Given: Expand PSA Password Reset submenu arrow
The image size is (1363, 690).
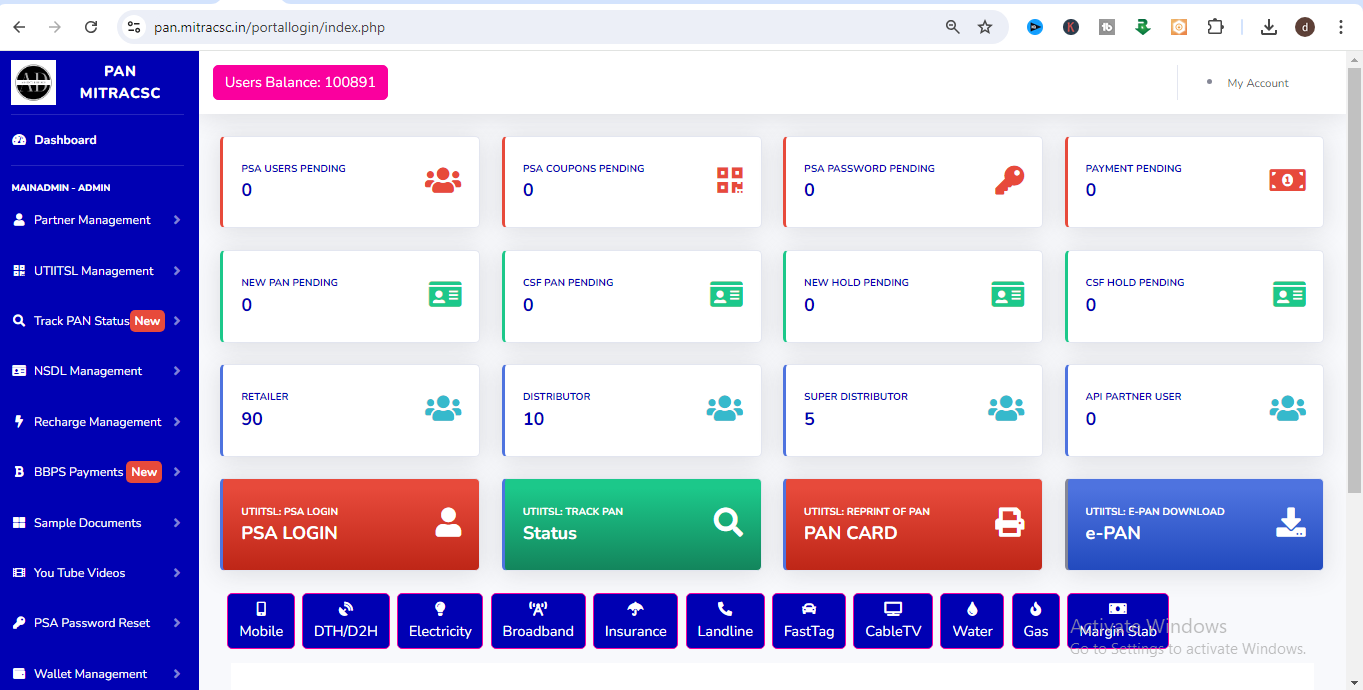Looking at the screenshot, I should tap(177, 623).
